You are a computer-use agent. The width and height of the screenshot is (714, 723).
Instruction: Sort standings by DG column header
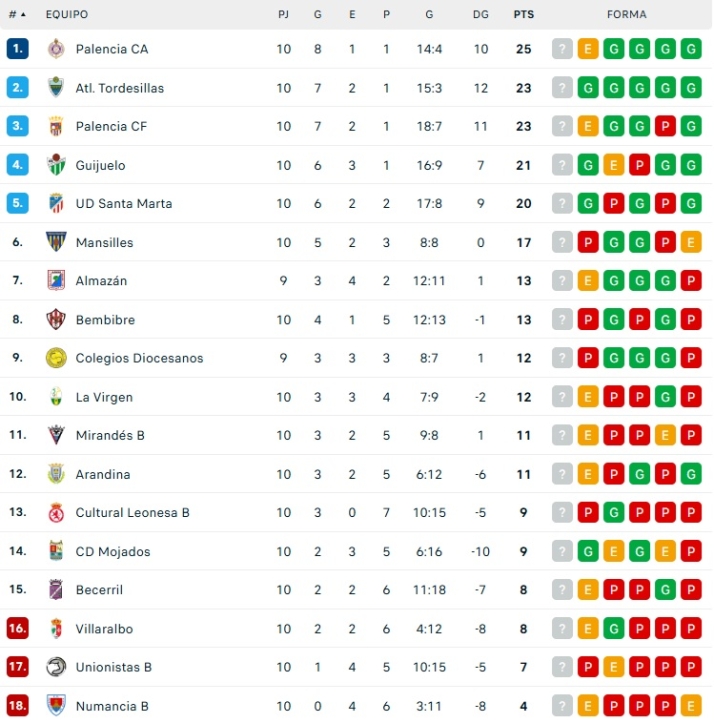[x=480, y=15]
